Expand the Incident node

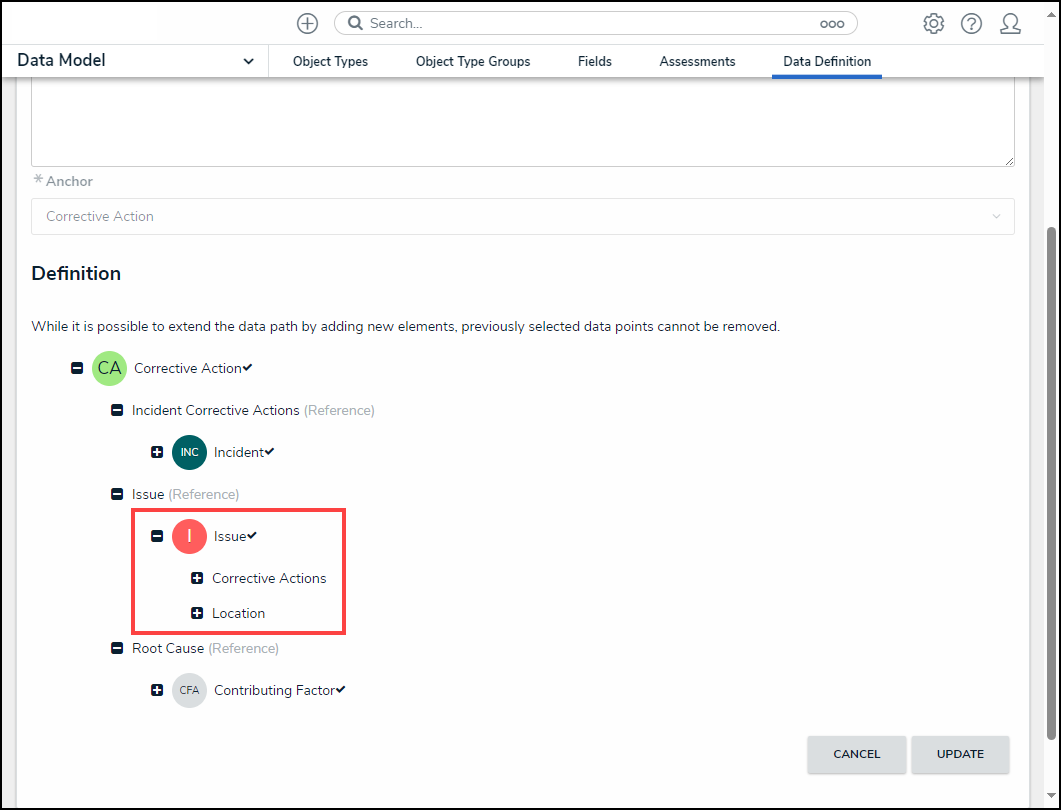click(157, 452)
